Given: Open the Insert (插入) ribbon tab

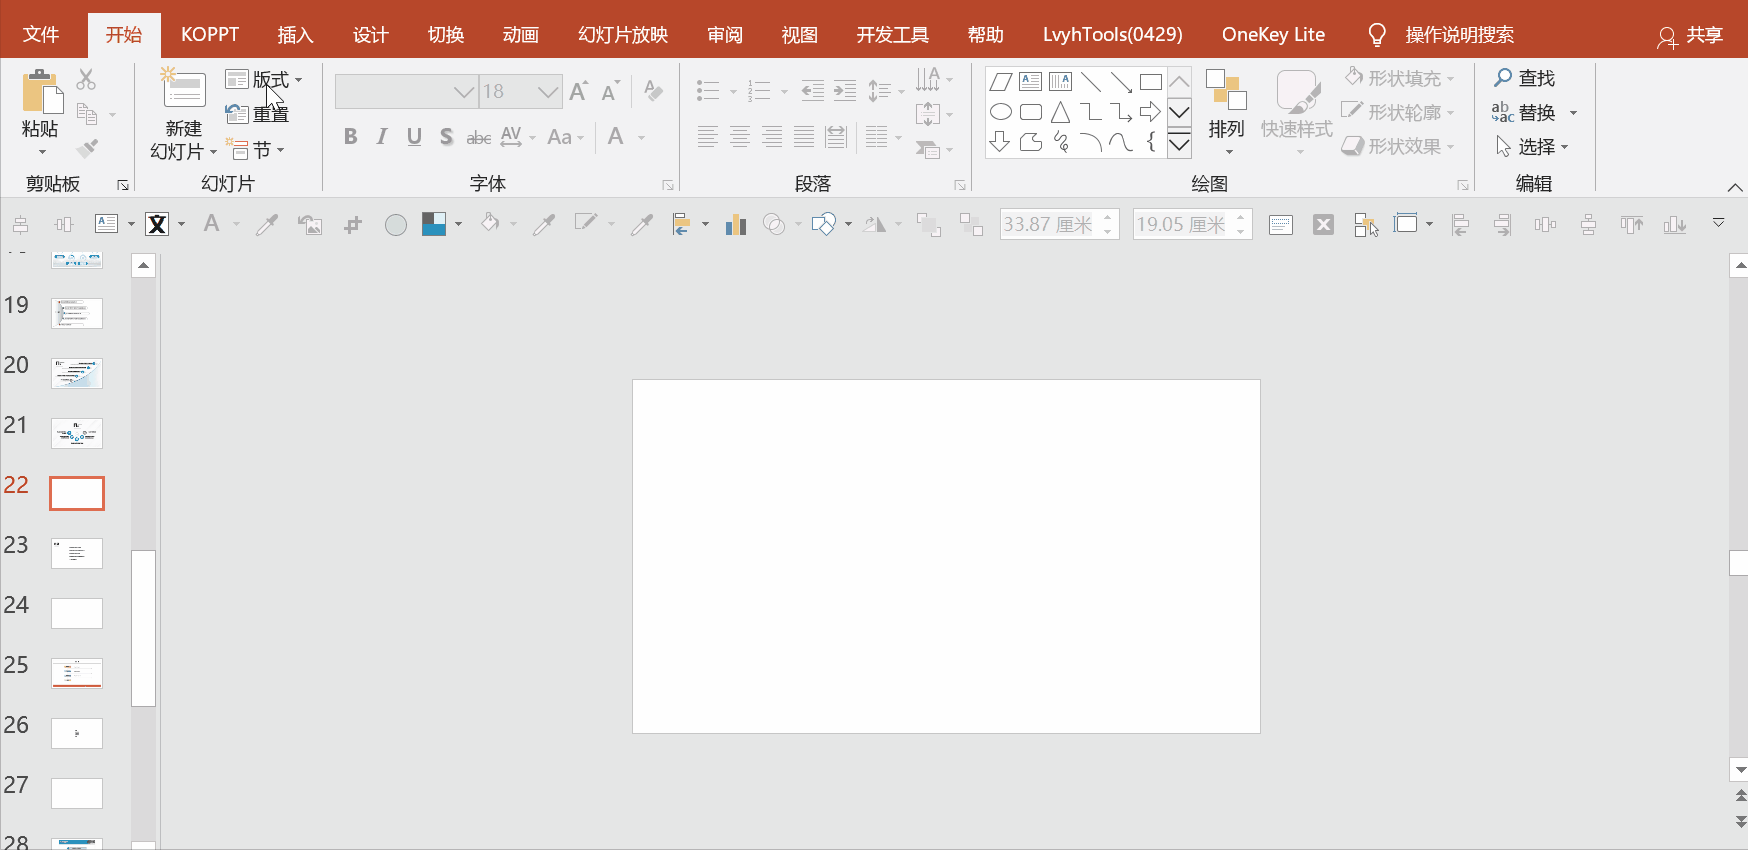Looking at the screenshot, I should tap(295, 35).
